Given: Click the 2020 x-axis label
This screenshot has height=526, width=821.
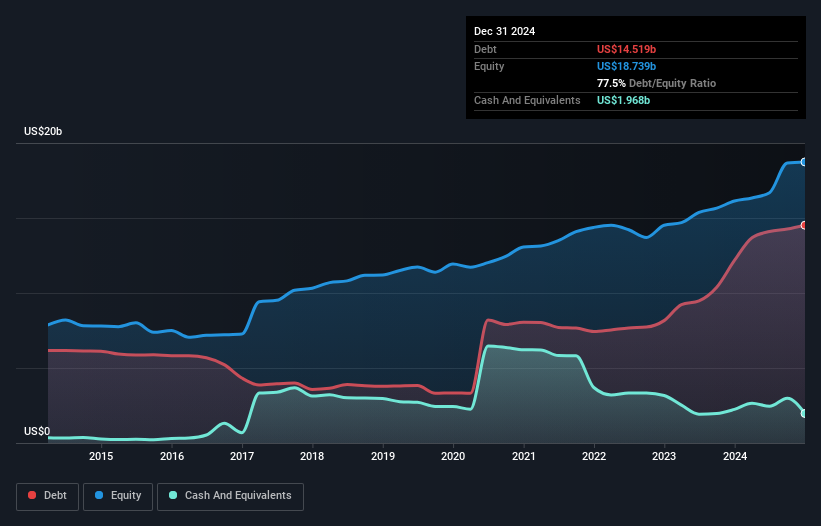Looking at the screenshot, I should tap(453, 456).
